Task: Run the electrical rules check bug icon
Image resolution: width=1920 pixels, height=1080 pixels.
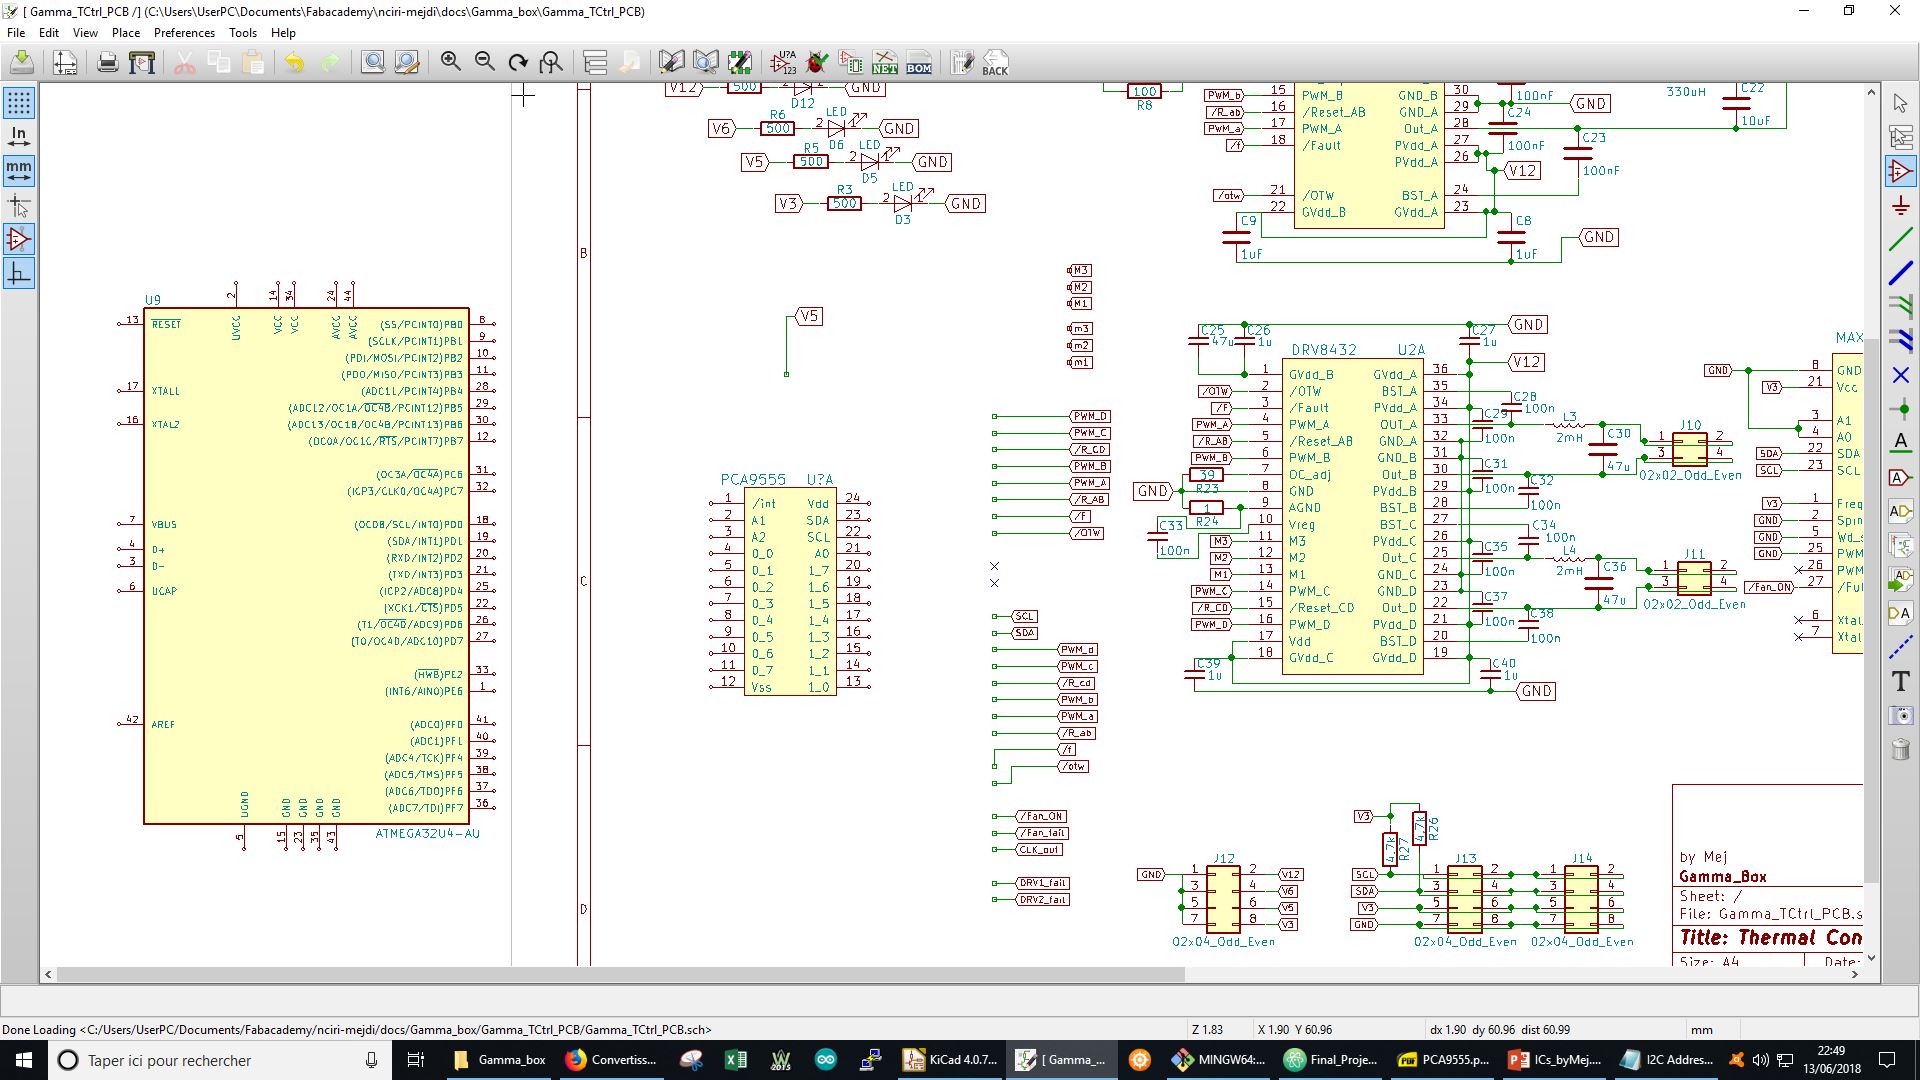Action: coord(817,63)
